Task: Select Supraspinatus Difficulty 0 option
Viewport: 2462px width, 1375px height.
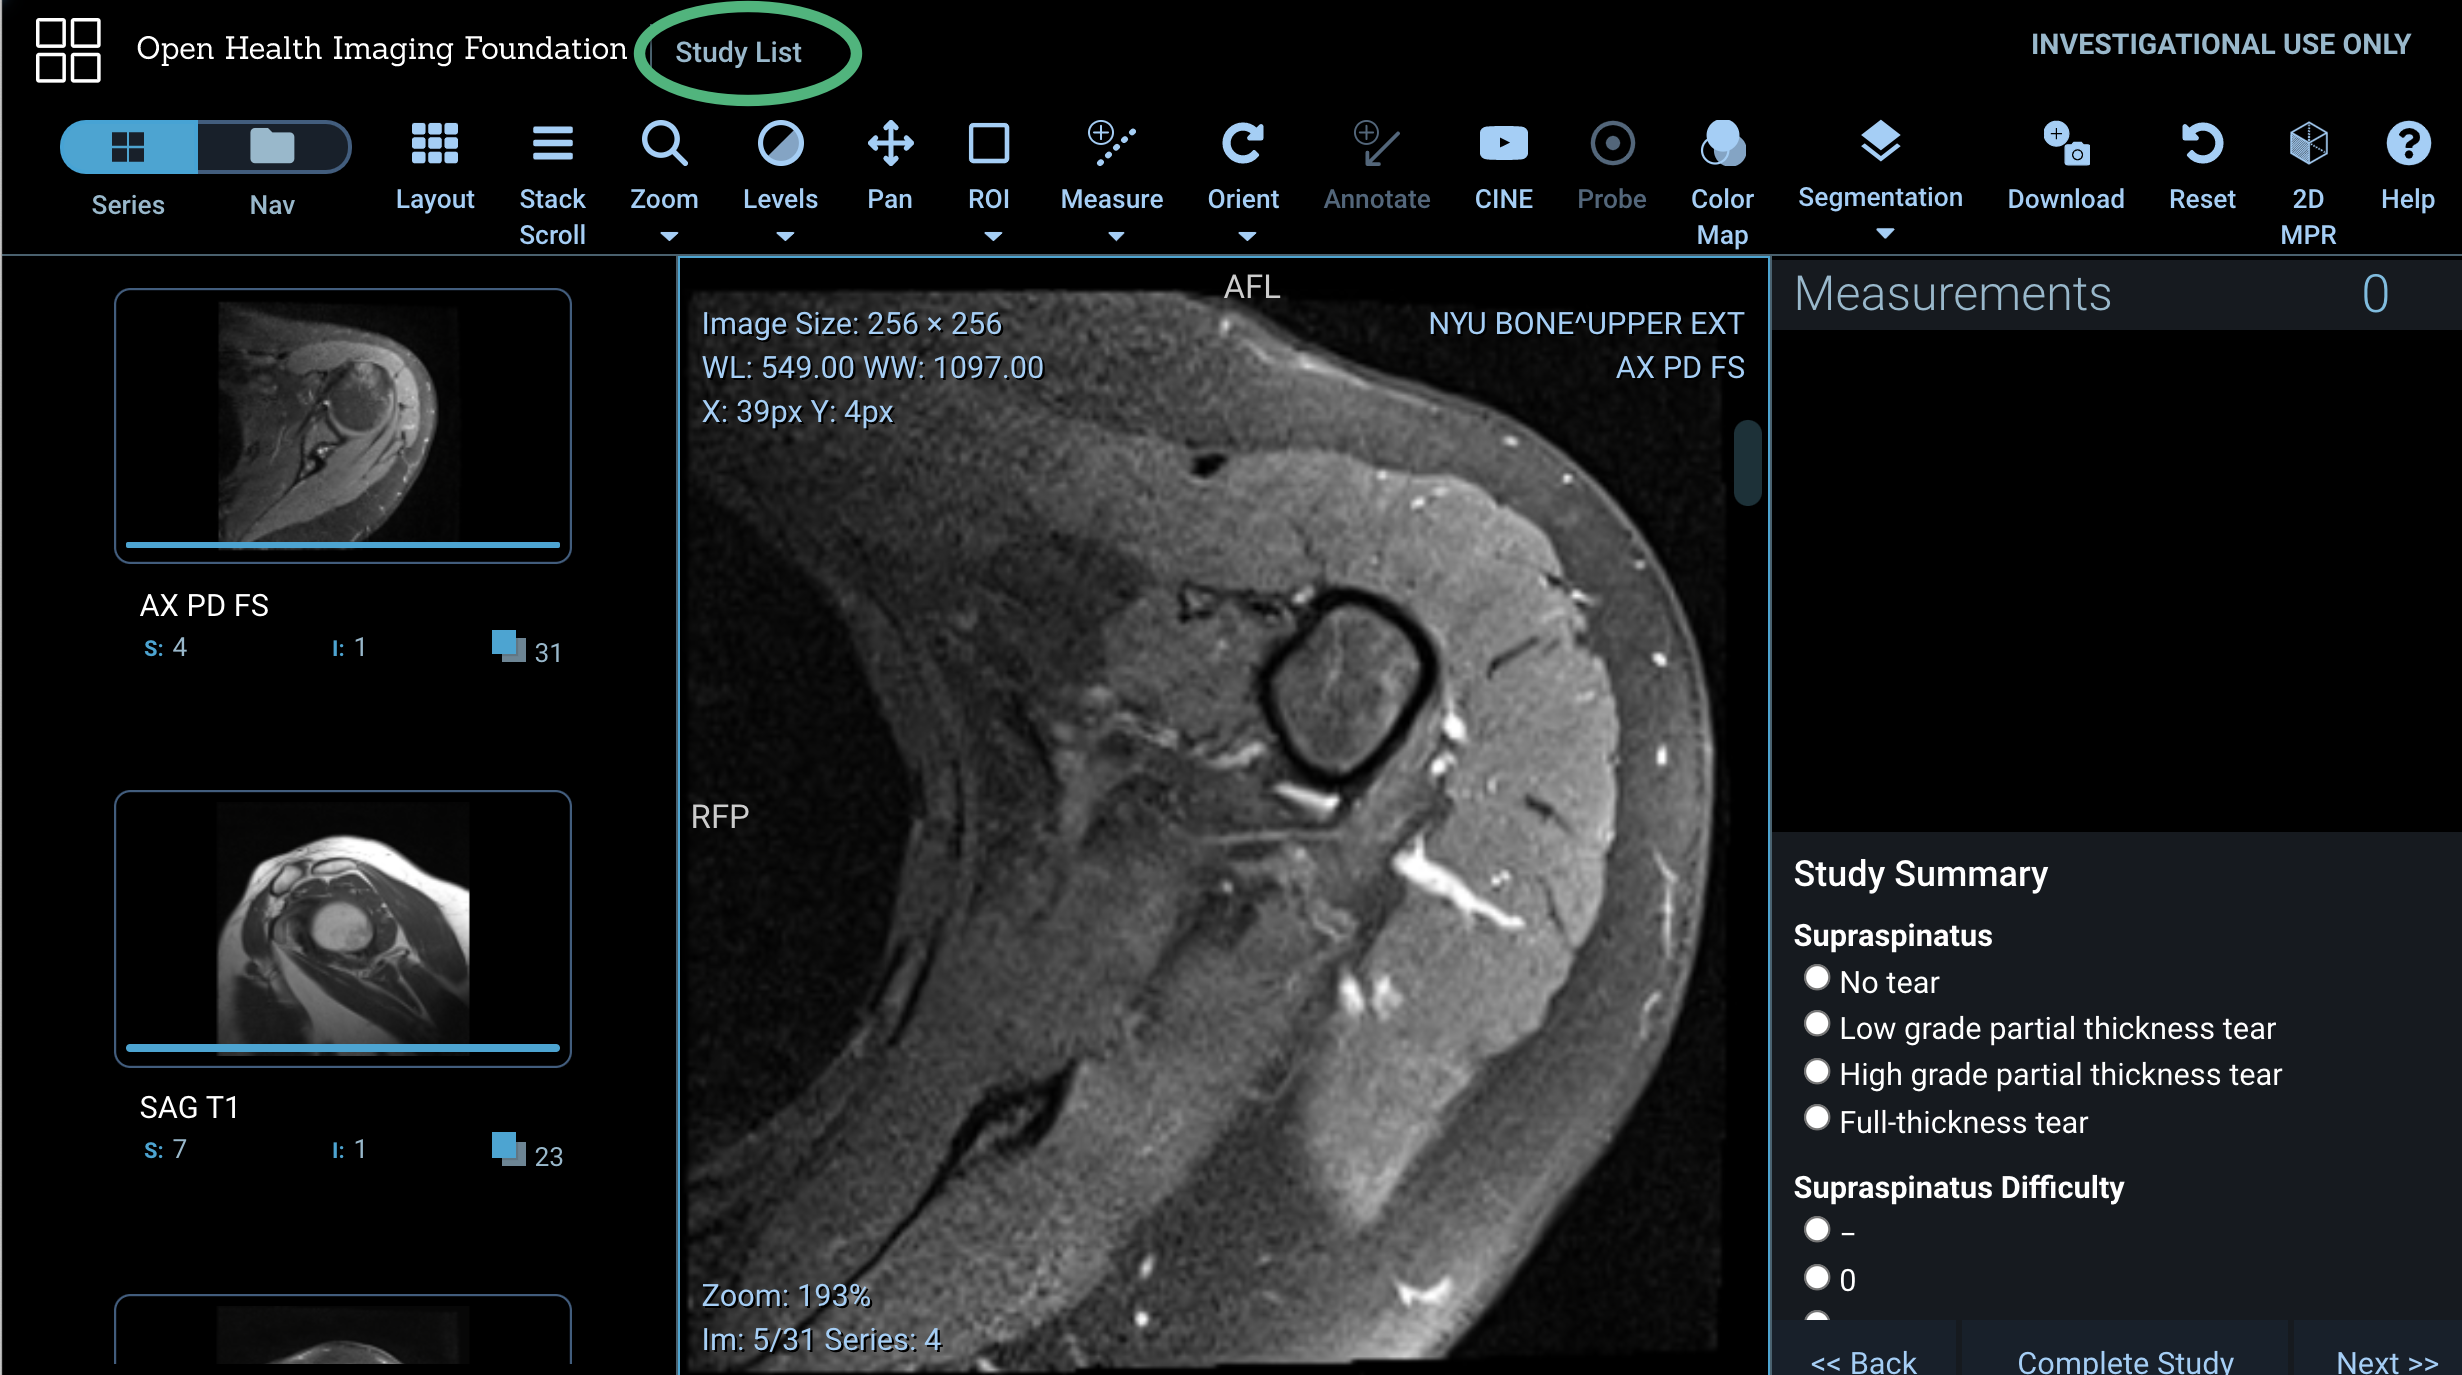Action: (x=1817, y=1277)
